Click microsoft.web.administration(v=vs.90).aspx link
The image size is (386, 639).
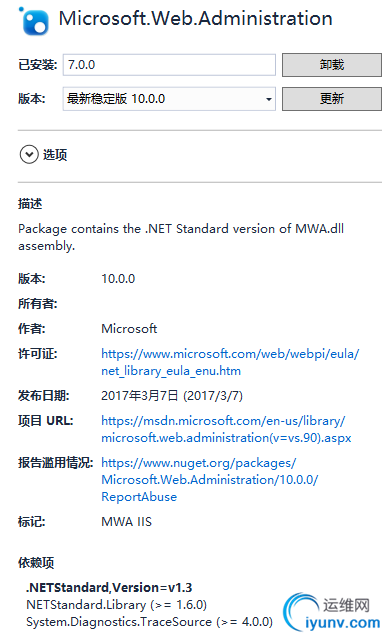[226, 438]
